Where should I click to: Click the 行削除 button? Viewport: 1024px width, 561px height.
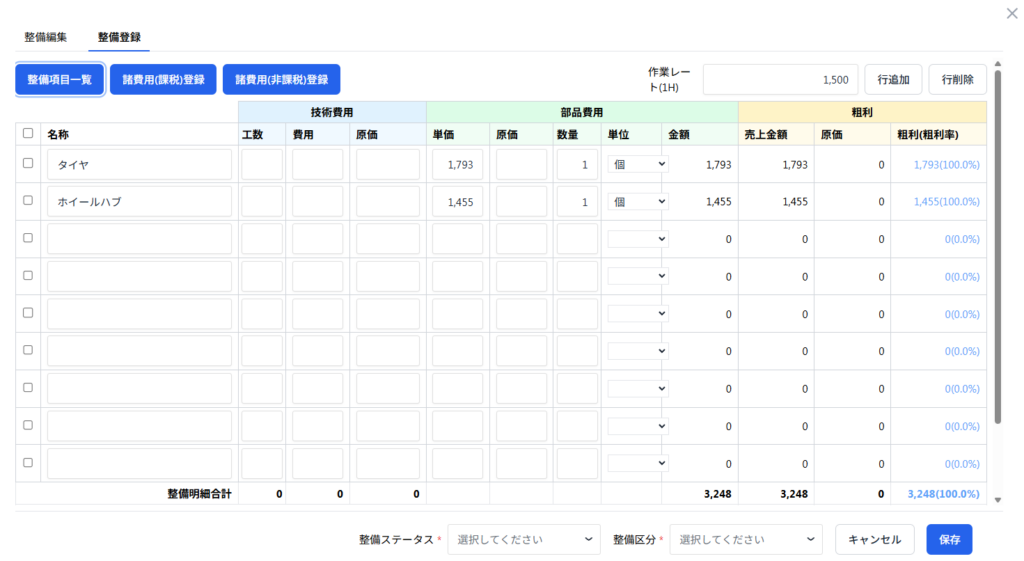[958, 79]
